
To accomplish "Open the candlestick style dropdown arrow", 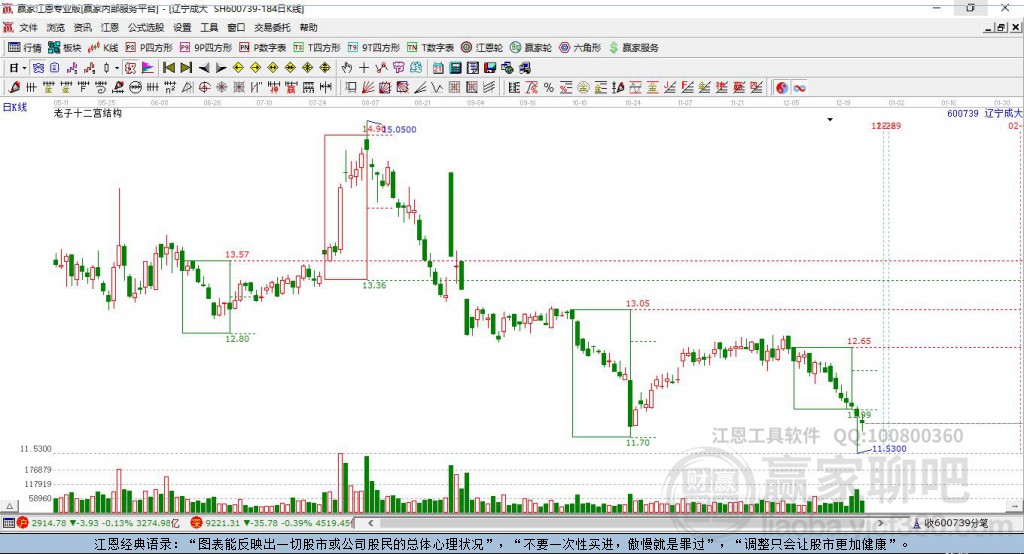I will pos(117,68).
